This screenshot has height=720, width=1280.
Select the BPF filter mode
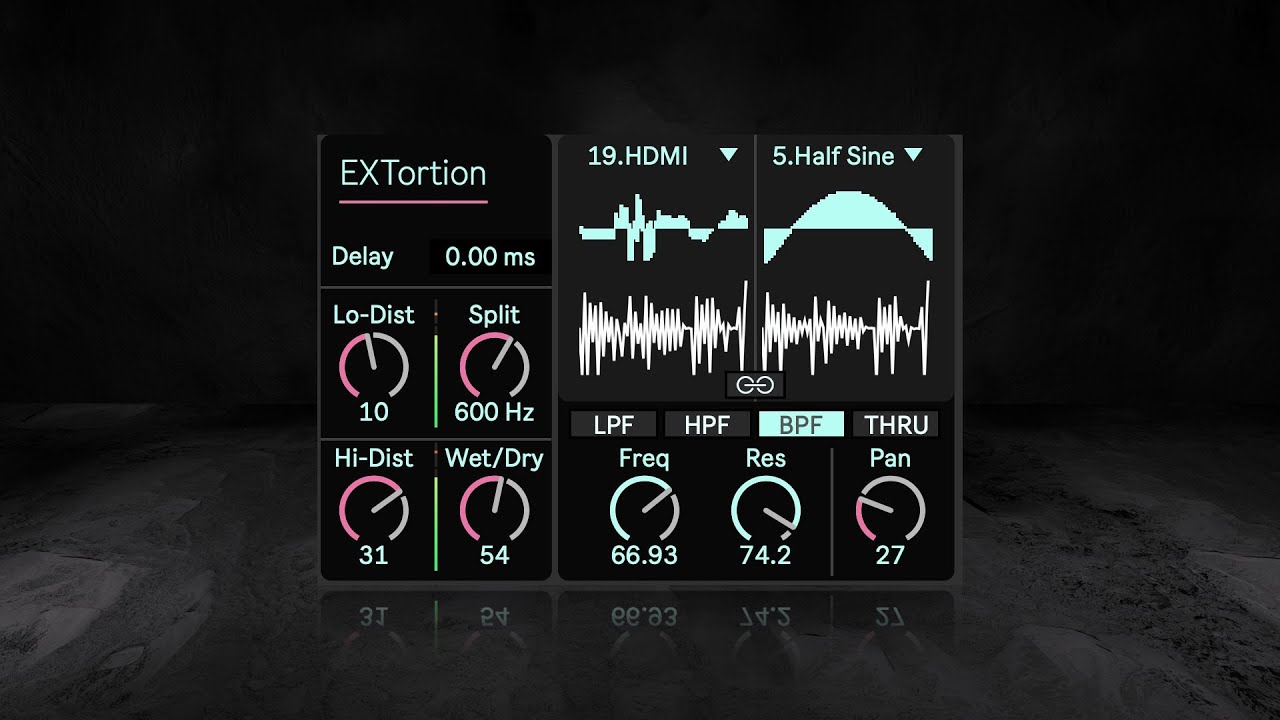tap(801, 424)
